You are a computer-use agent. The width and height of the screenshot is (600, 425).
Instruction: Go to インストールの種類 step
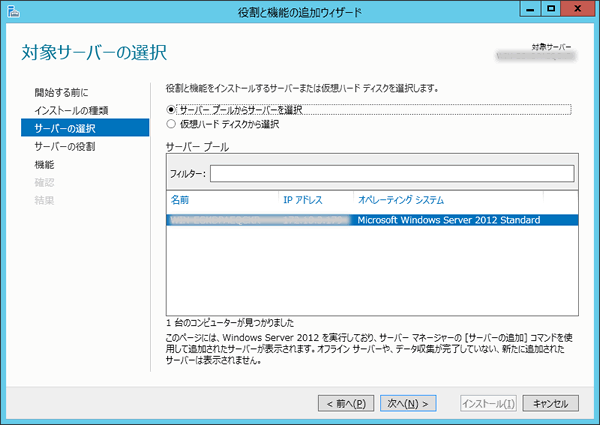[71, 111]
